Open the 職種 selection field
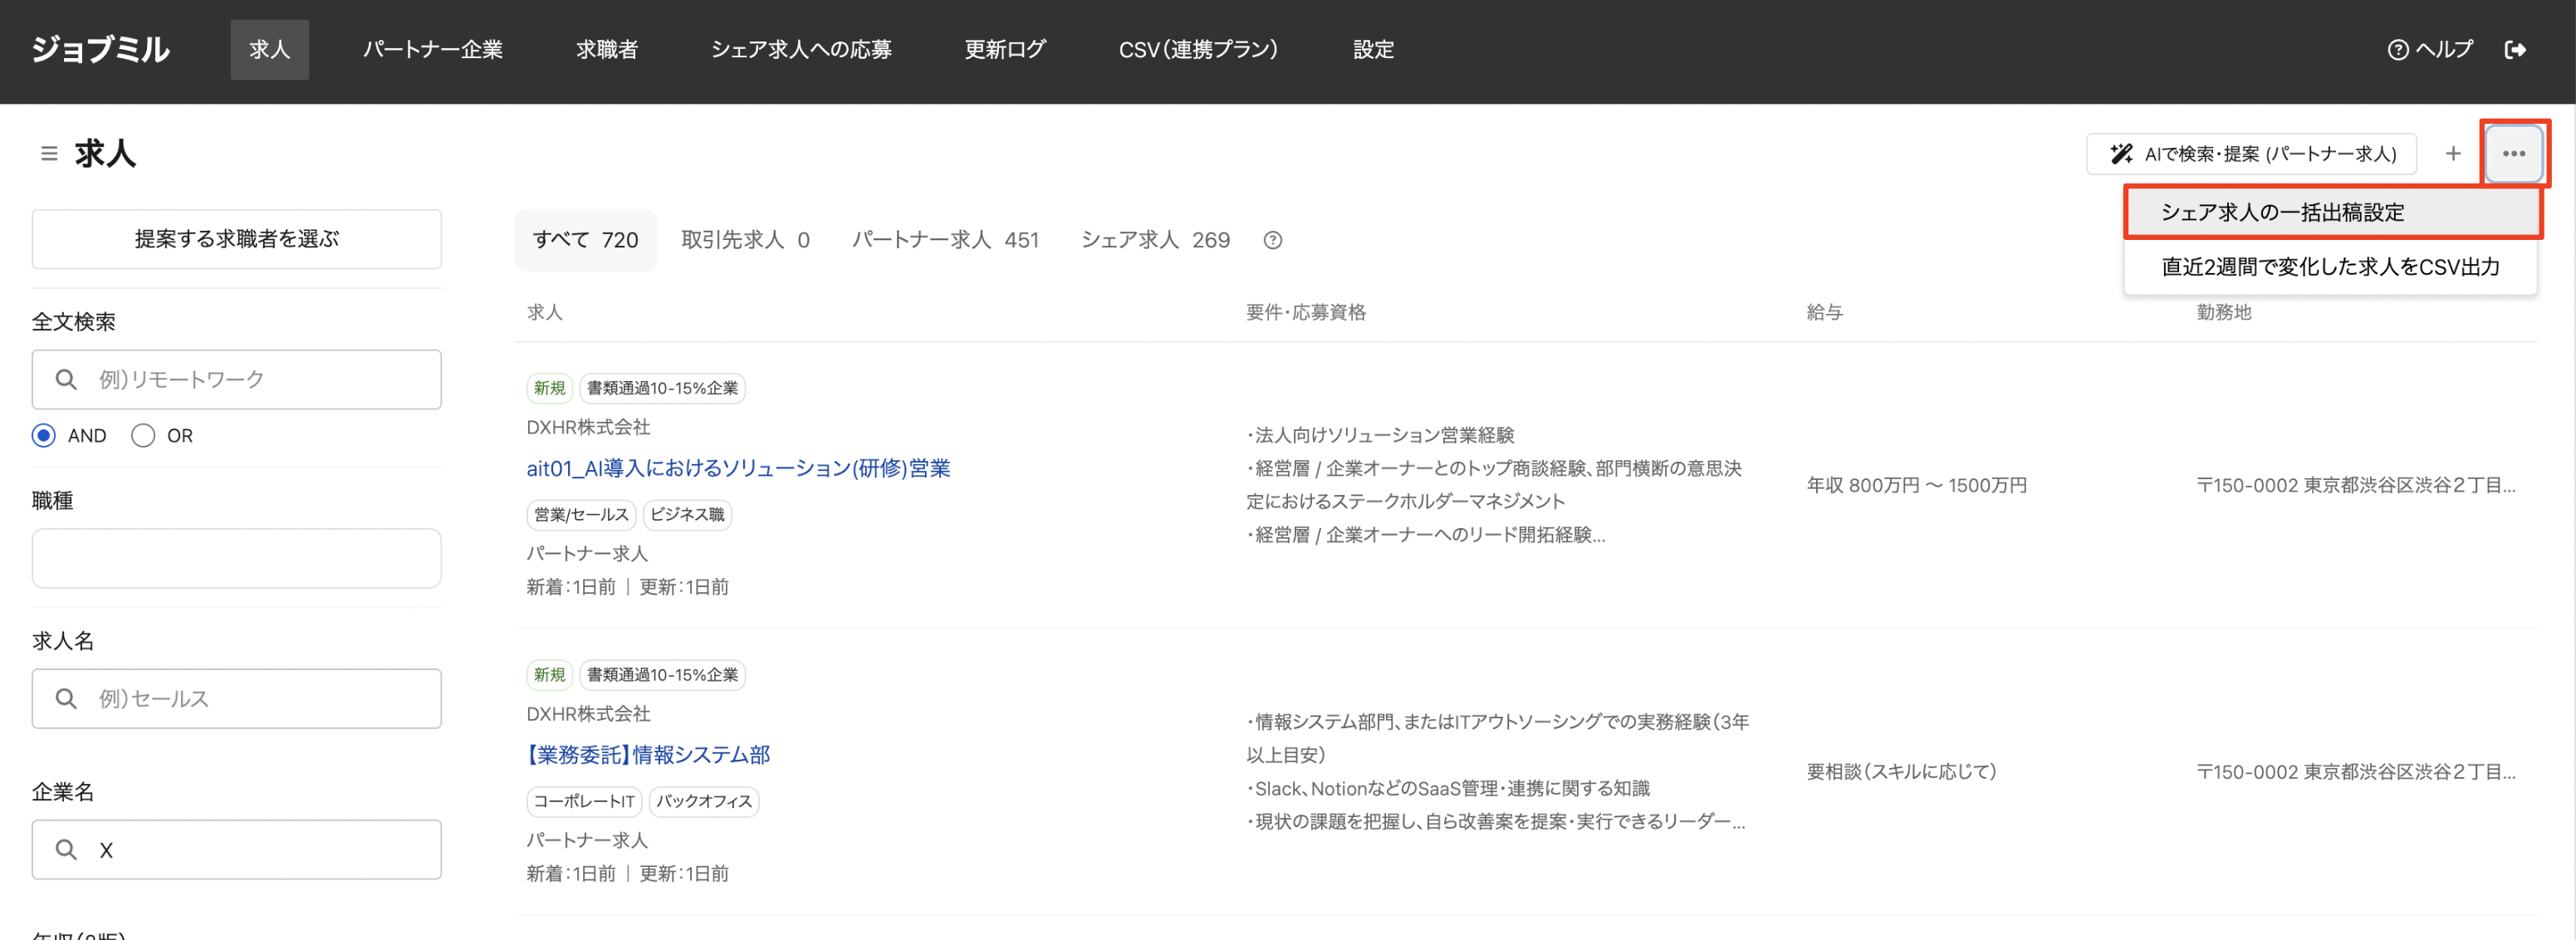This screenshot has width=2576, height=940. coord(236,558)
